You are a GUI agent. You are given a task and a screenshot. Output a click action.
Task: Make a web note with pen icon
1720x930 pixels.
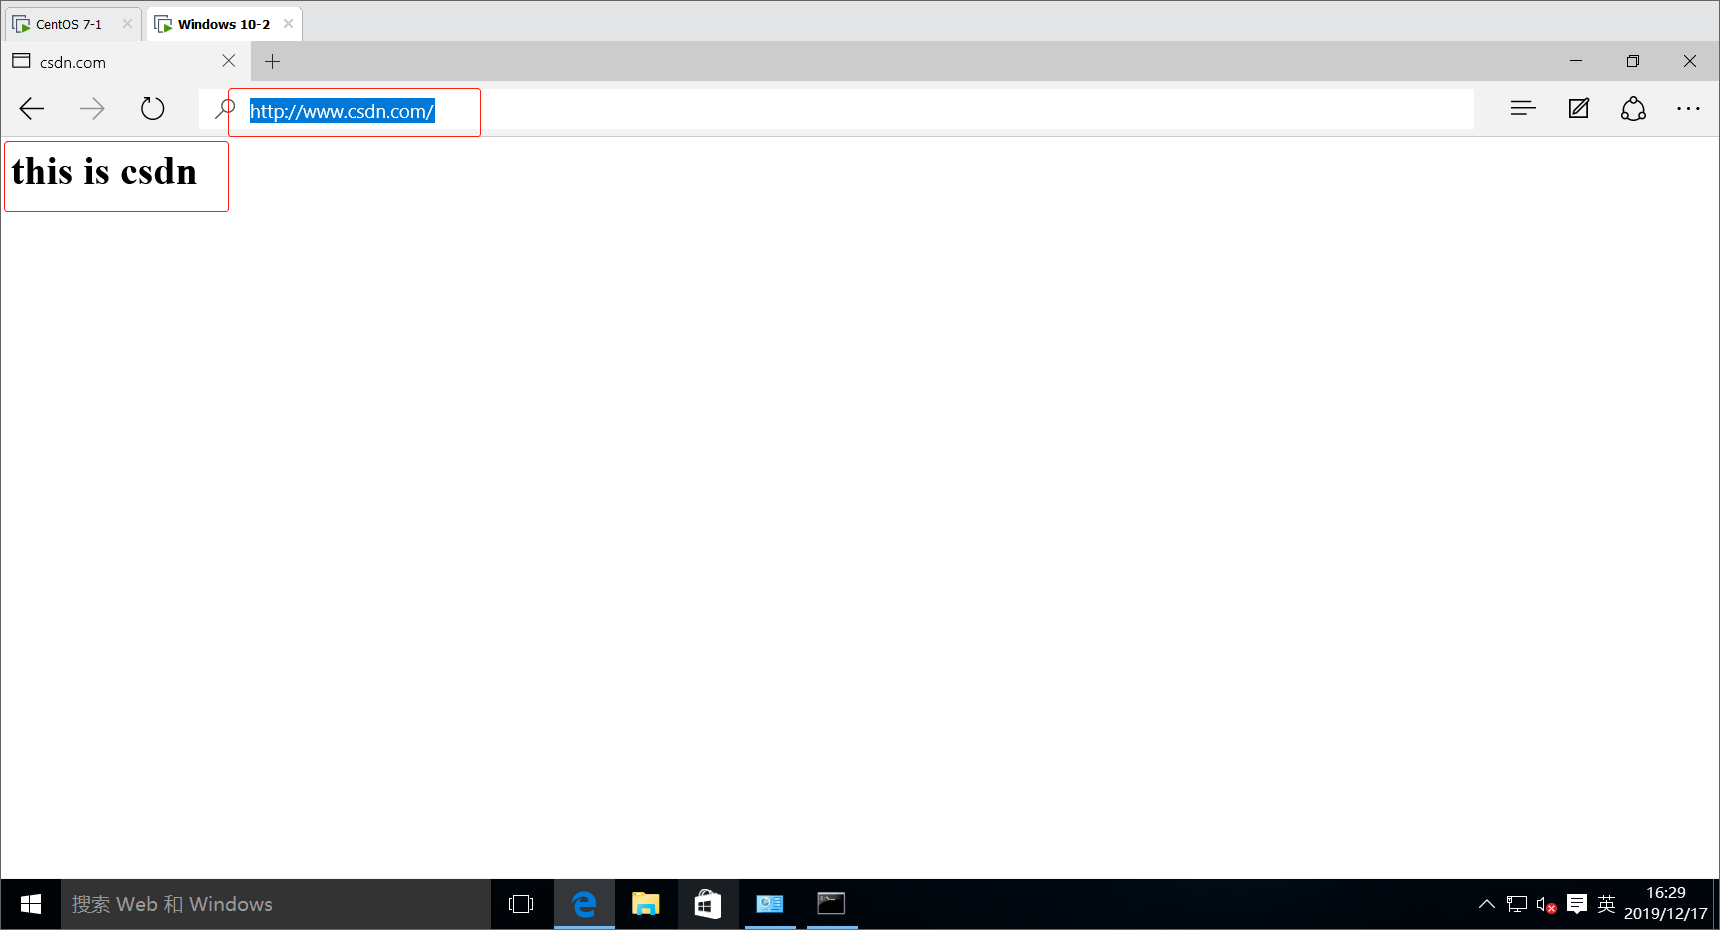pos(1579,108)
